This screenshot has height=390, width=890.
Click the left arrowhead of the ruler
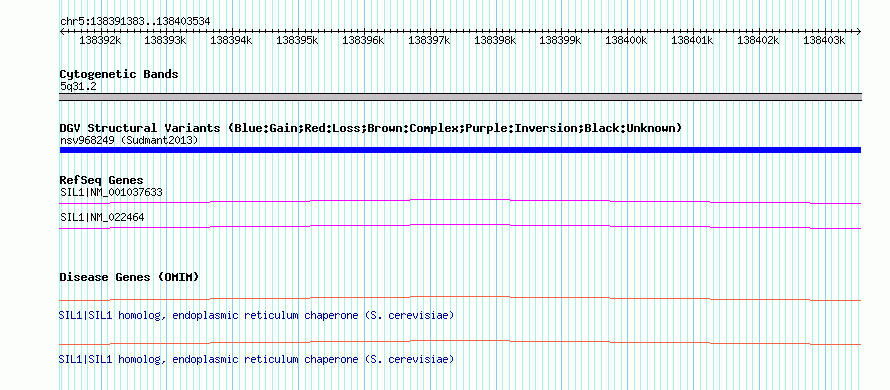pyautogui.click(x=62, y=31)
